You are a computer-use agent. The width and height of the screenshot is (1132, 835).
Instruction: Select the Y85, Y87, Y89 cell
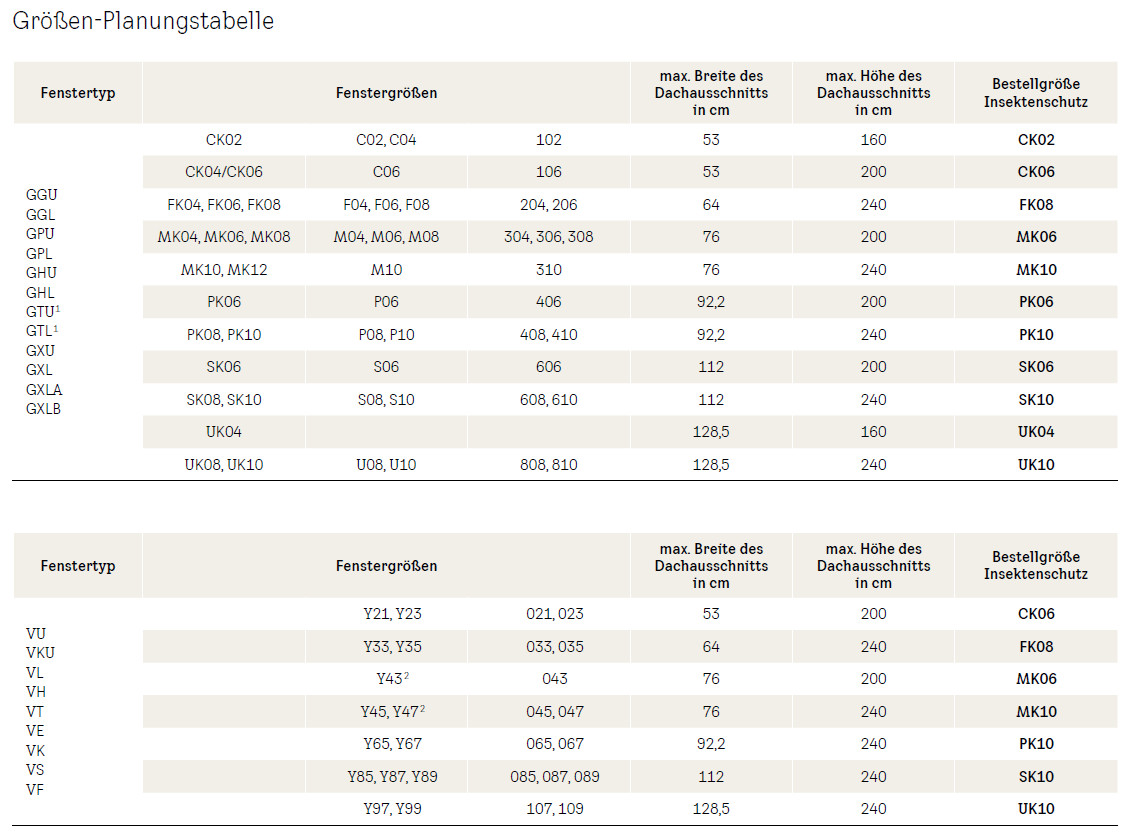point(392,776)
